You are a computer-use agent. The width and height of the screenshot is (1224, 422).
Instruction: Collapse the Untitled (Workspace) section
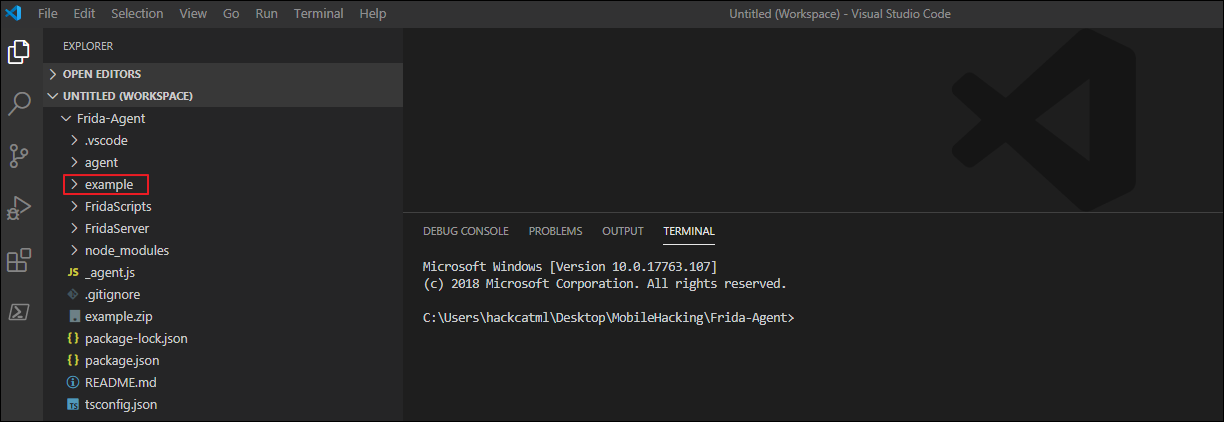point(223,96)
